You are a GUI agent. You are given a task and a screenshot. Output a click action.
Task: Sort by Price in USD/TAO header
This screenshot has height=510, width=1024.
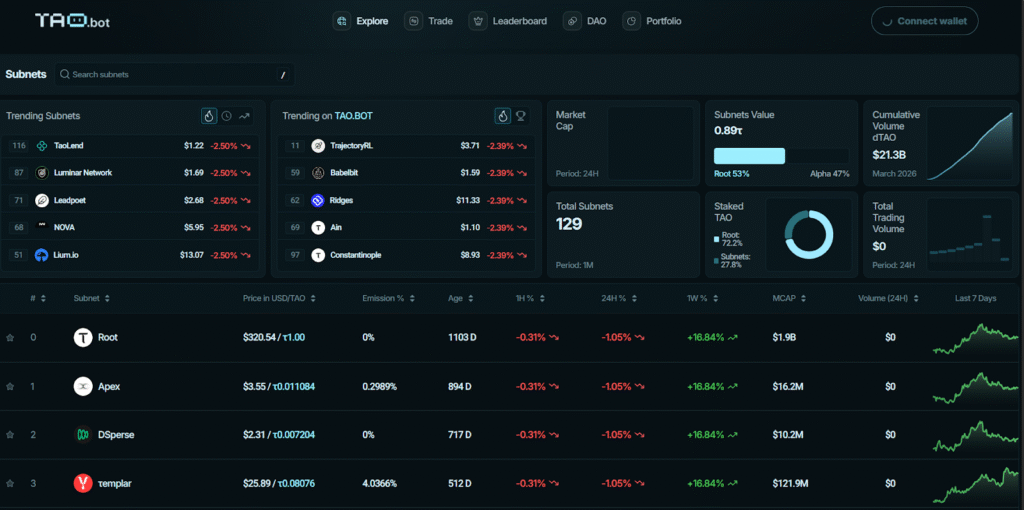tap(287, 298)
